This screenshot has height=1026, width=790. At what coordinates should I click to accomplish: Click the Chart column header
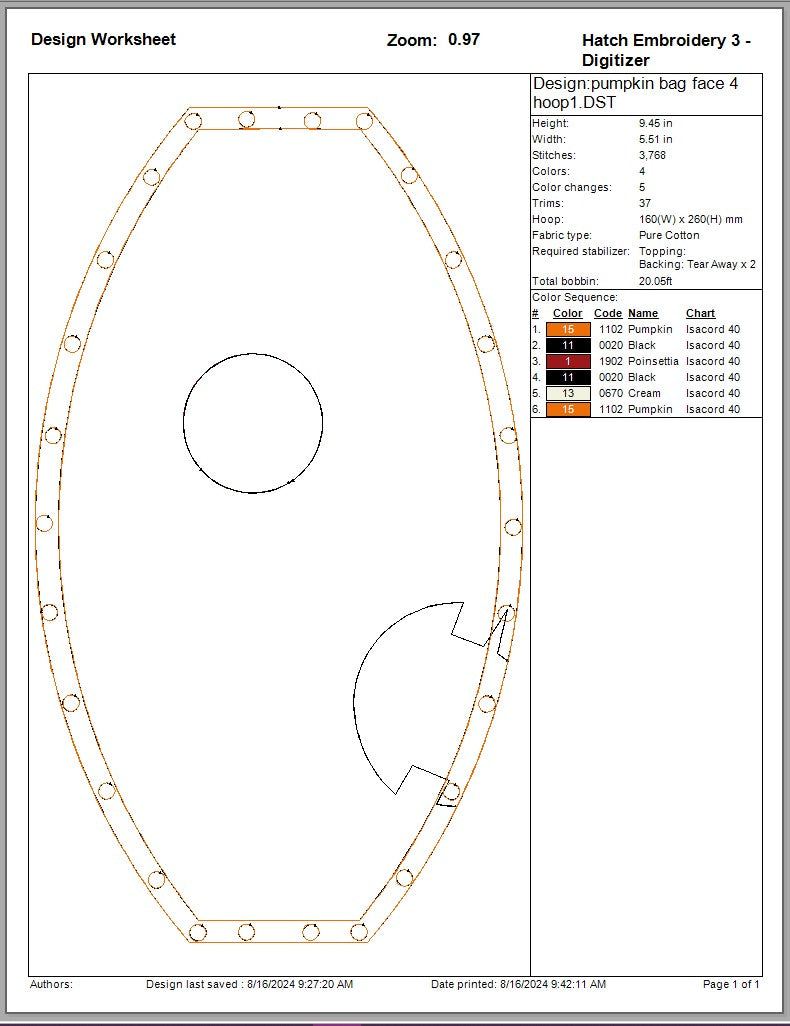pyautogui.click(x=700, y=313)
